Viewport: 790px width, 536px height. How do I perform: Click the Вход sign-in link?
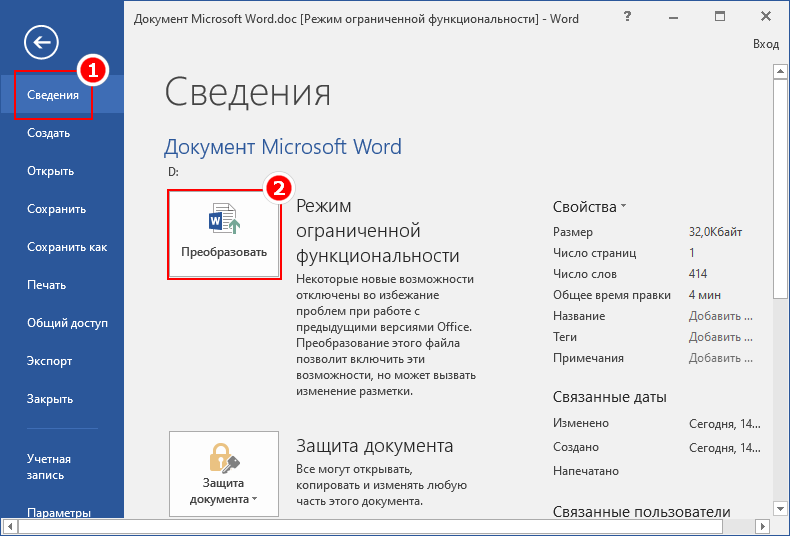click(x=766, y=44)
